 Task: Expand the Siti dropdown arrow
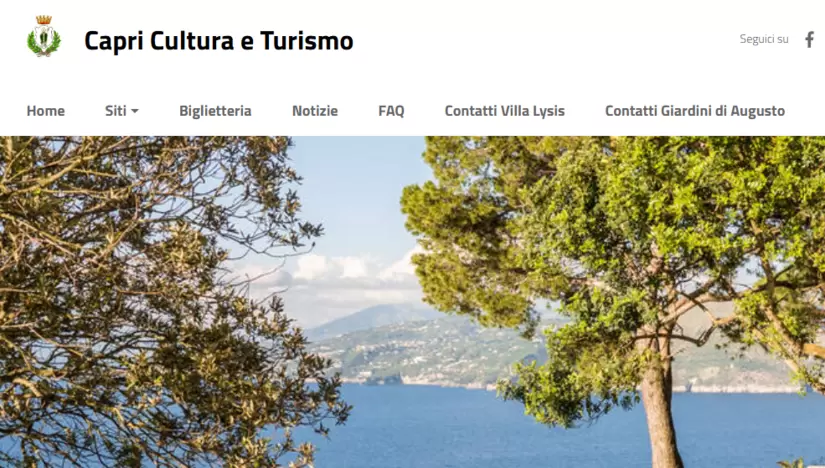pos(135,111)
